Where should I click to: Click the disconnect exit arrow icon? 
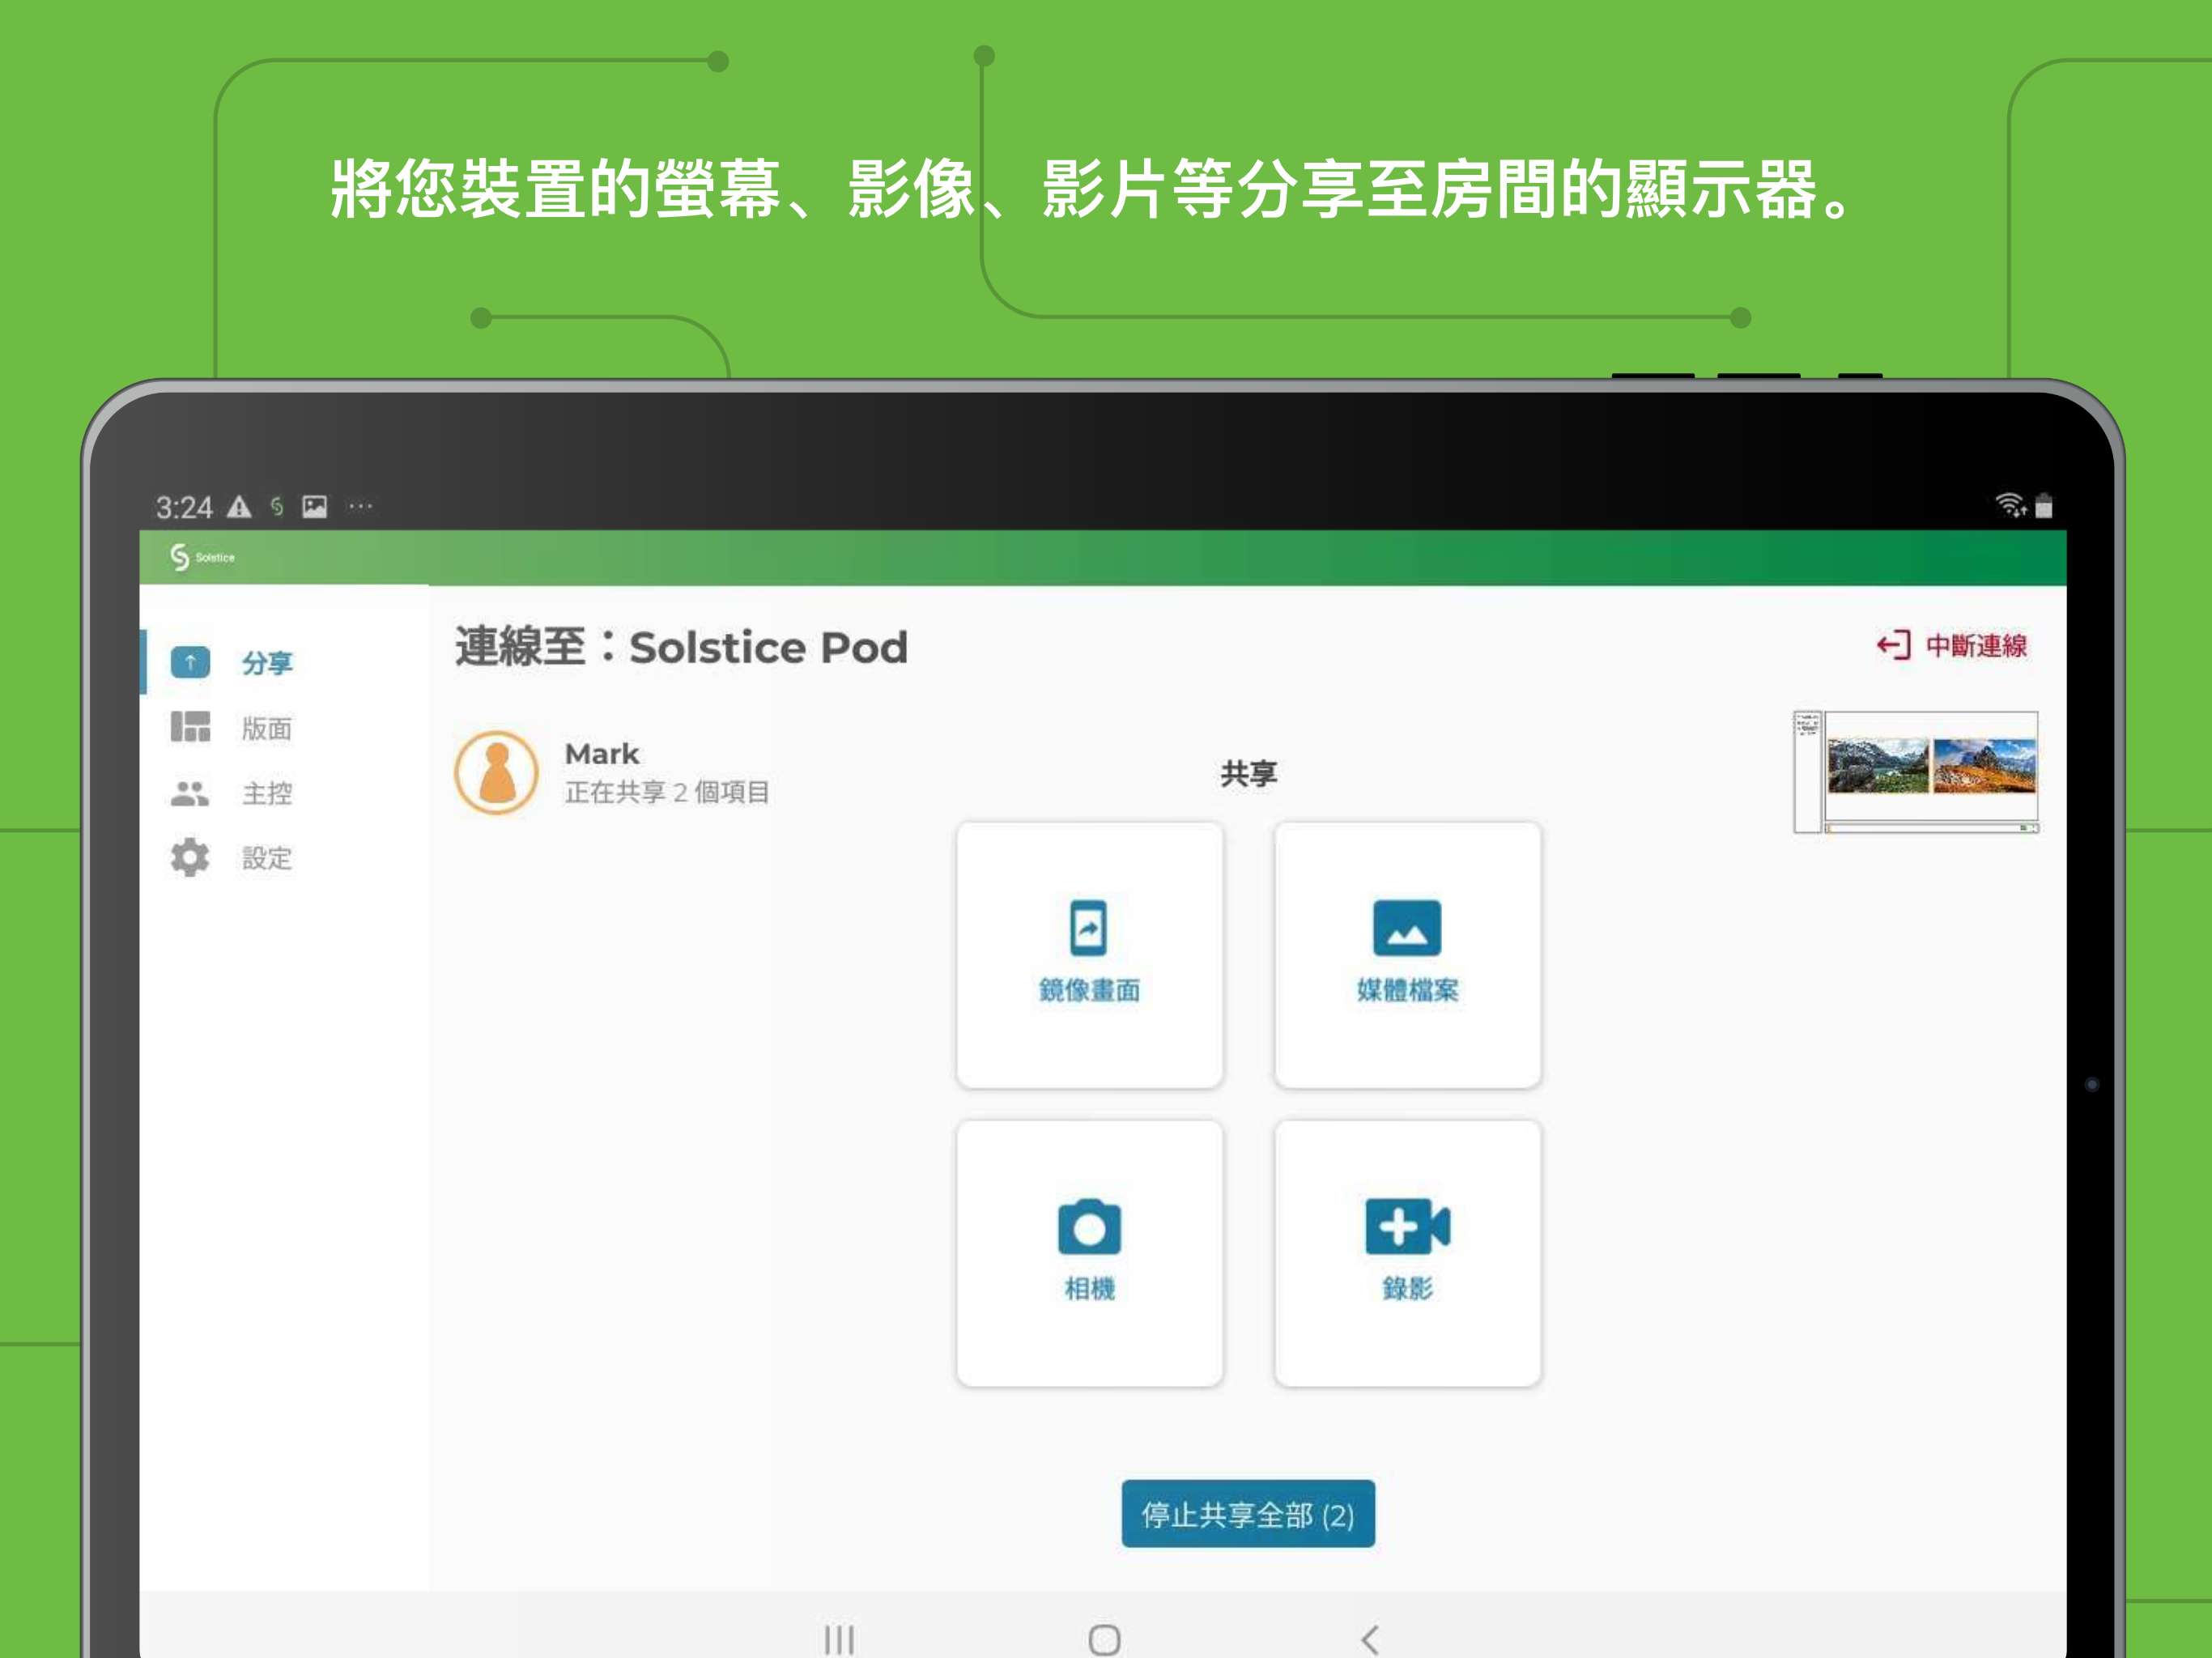[x=1893, y=645]
